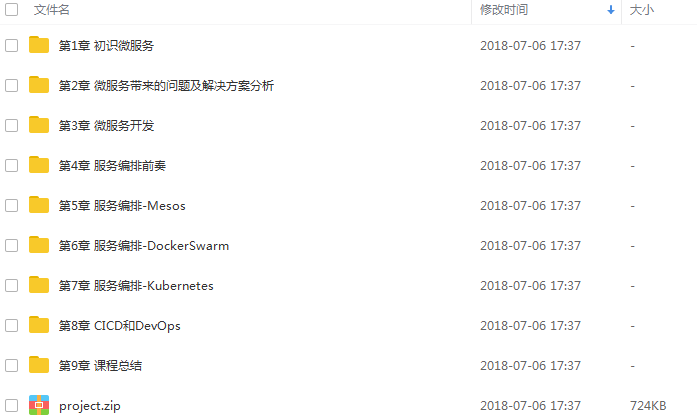
Task: Select the project.zip archive icon
Action: [x=39, y=405]
